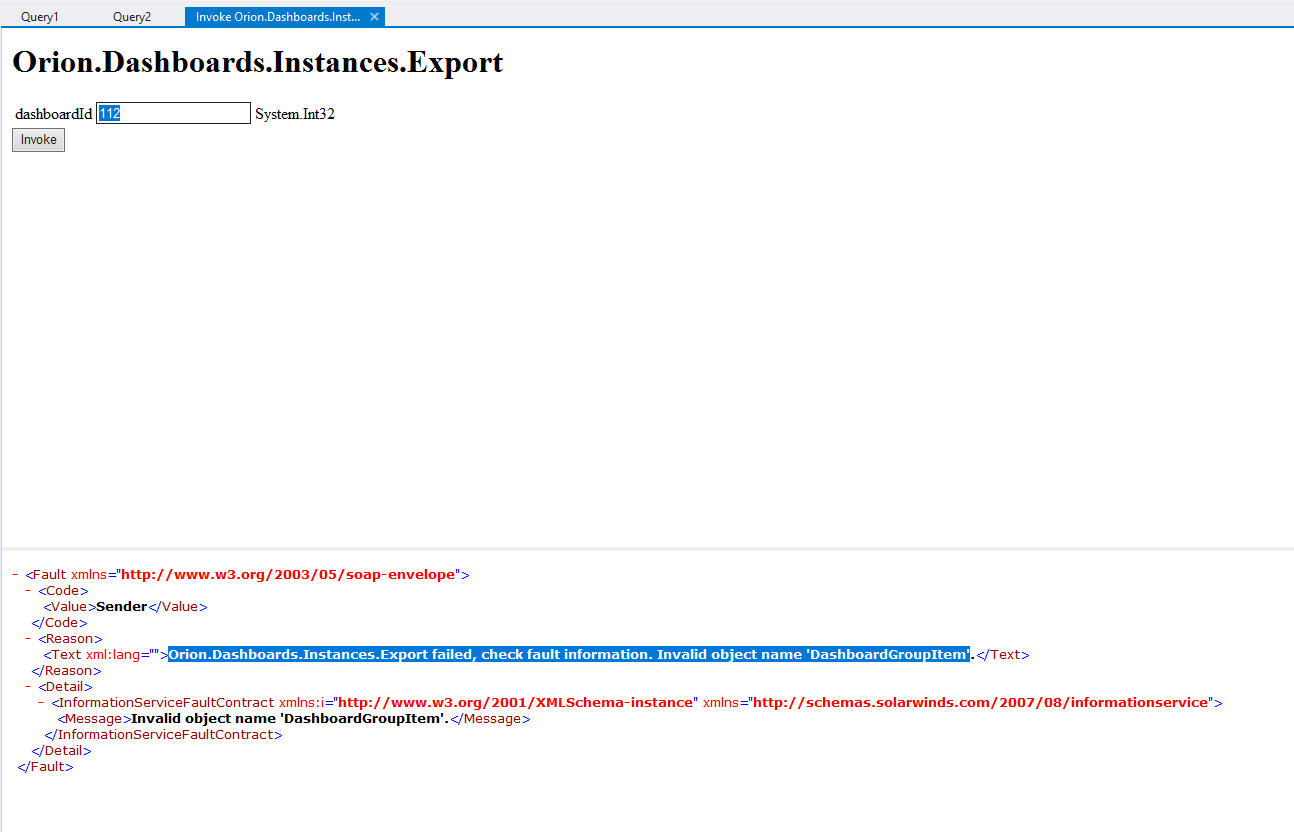Collapse the InformationServiceFaultContract node
The height and width of the screenshot is (832, 1294).
click(x=41, y=703)
